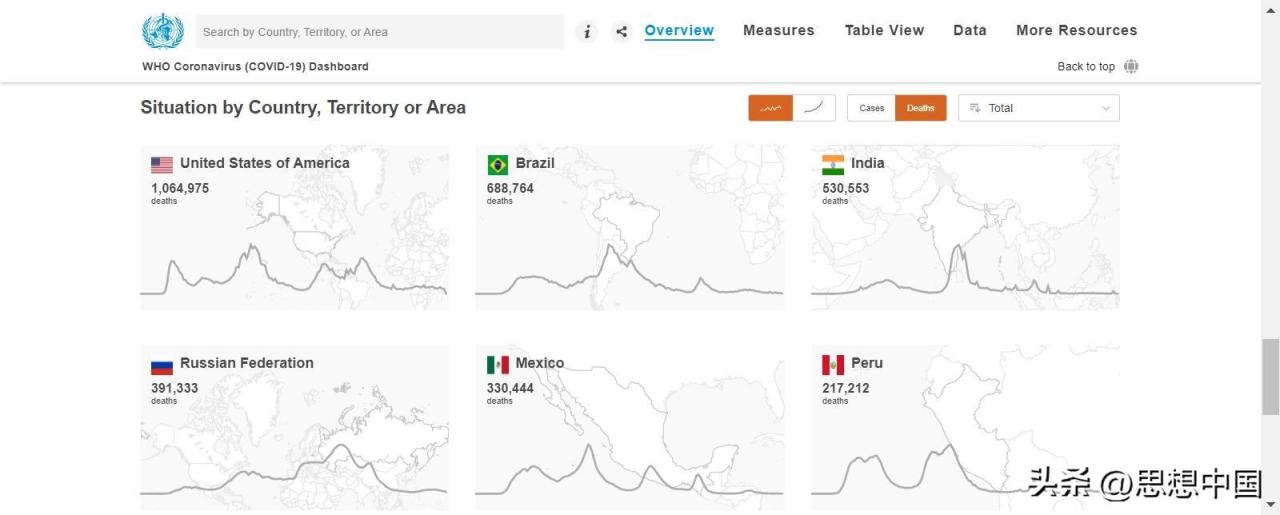Click the United States of America flag icon
This screenshot has height=515, width=1280.
(162, 165)
